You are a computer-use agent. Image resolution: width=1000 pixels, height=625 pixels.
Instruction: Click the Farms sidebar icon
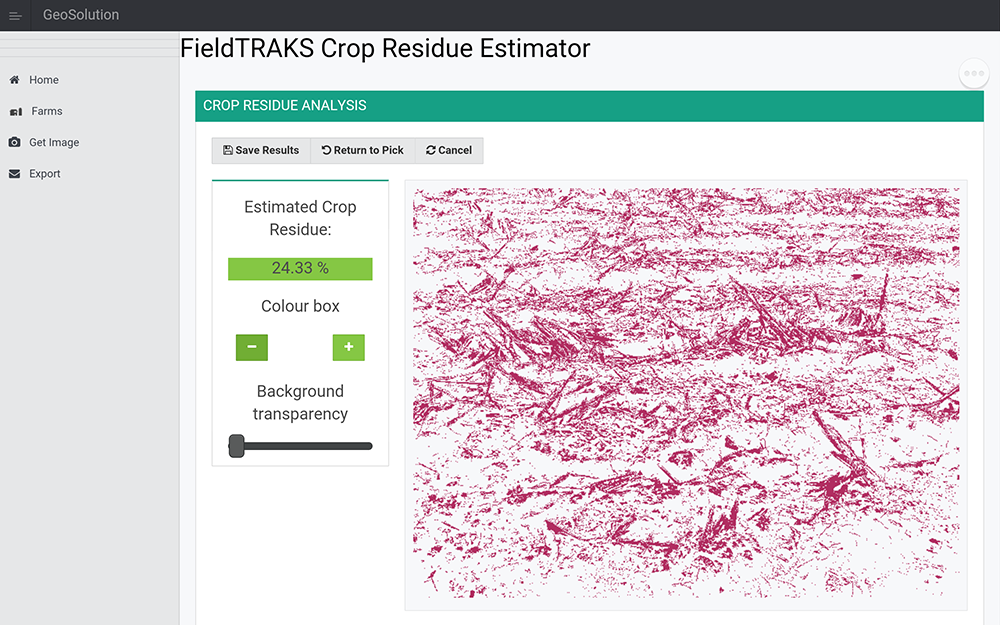(x=15, y=112)
